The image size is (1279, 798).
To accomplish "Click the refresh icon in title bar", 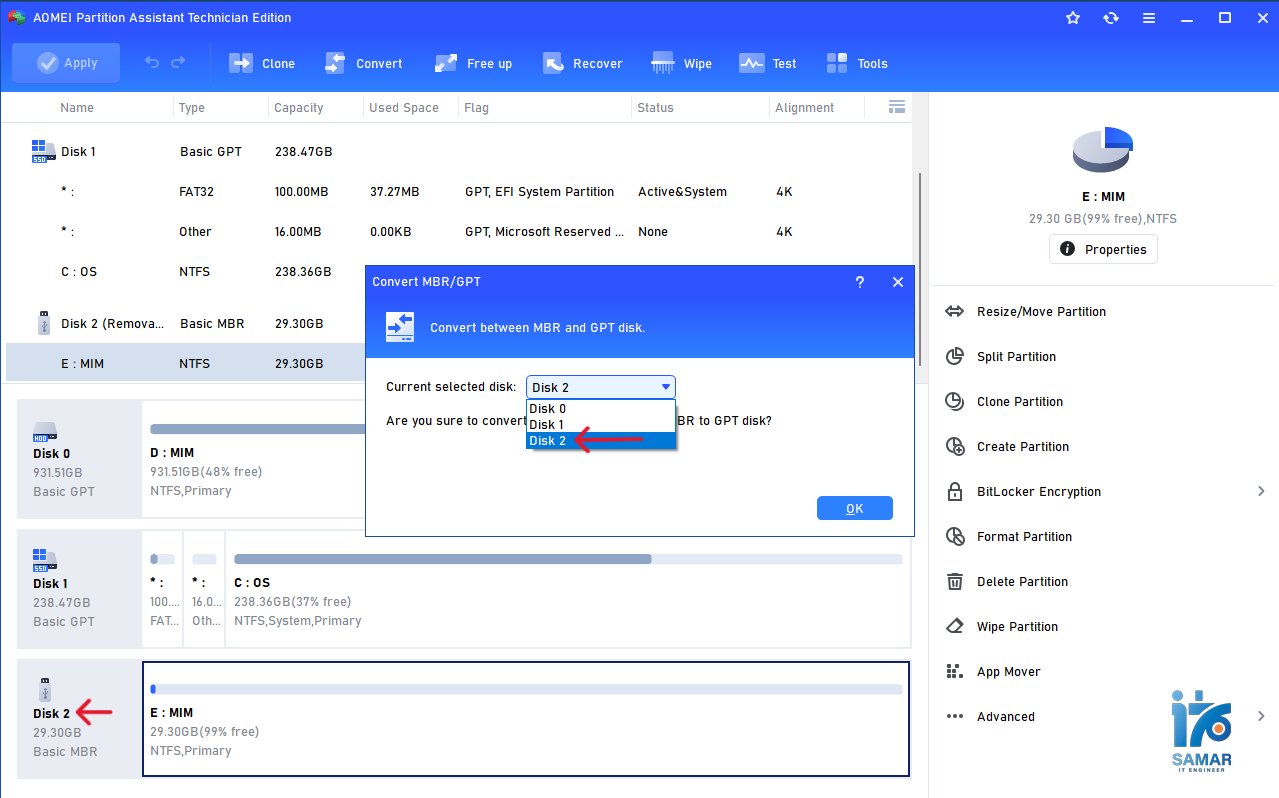I will (x=1110, y=18).
